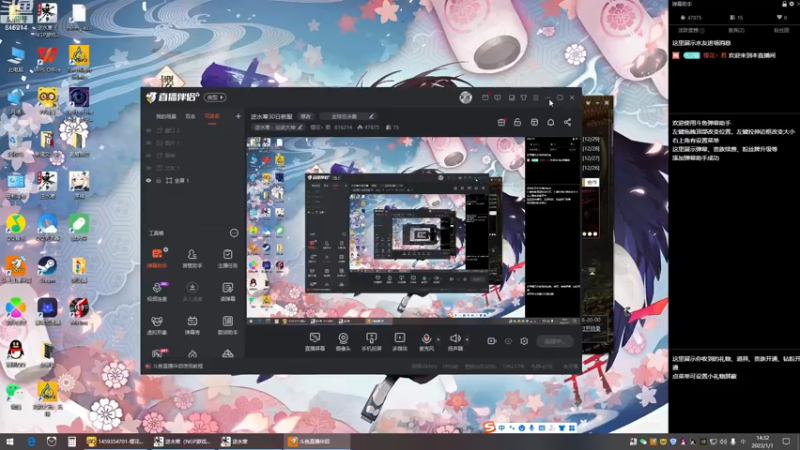Open the 贵宾(2) tab in the 弹幕助手 panel
Image resolution: width=800 pixels, height=450 pixels.
tap(736, 31)
